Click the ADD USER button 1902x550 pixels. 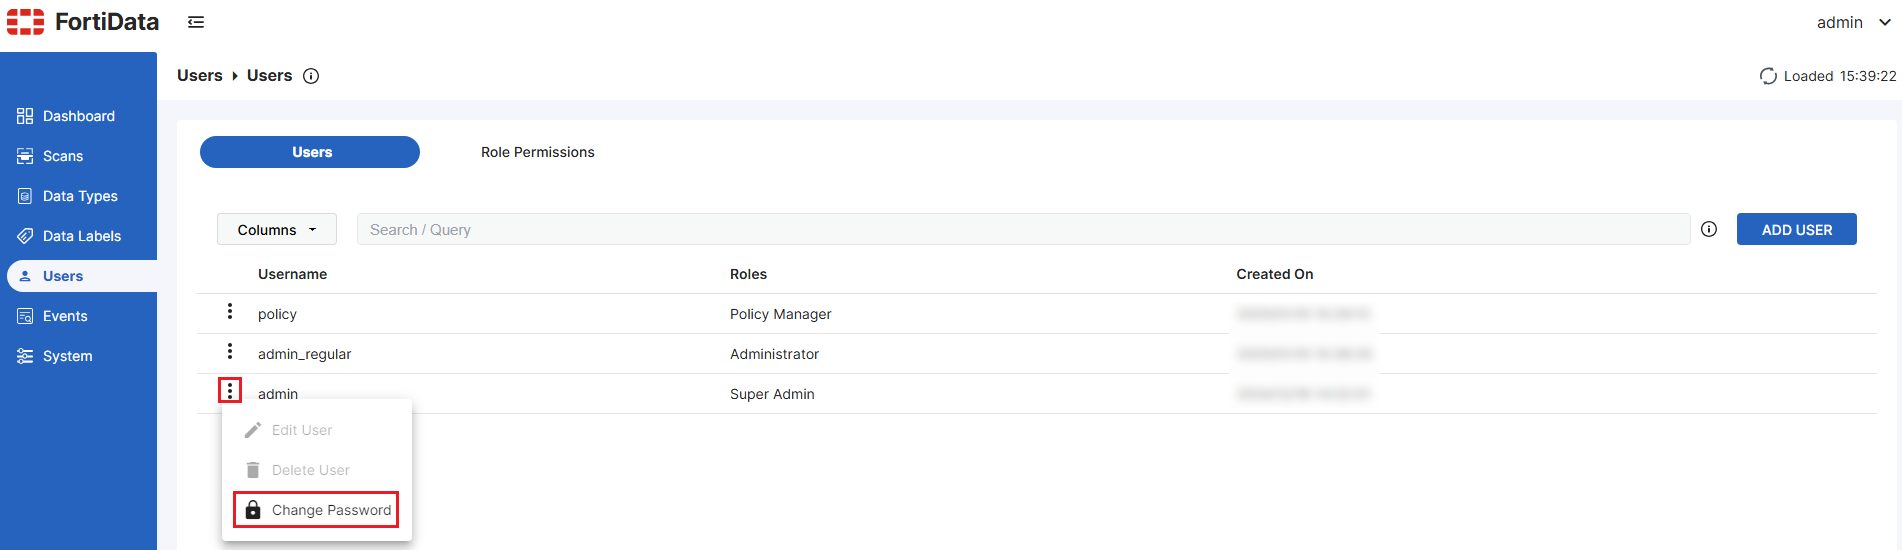(x=1797, y=229)
